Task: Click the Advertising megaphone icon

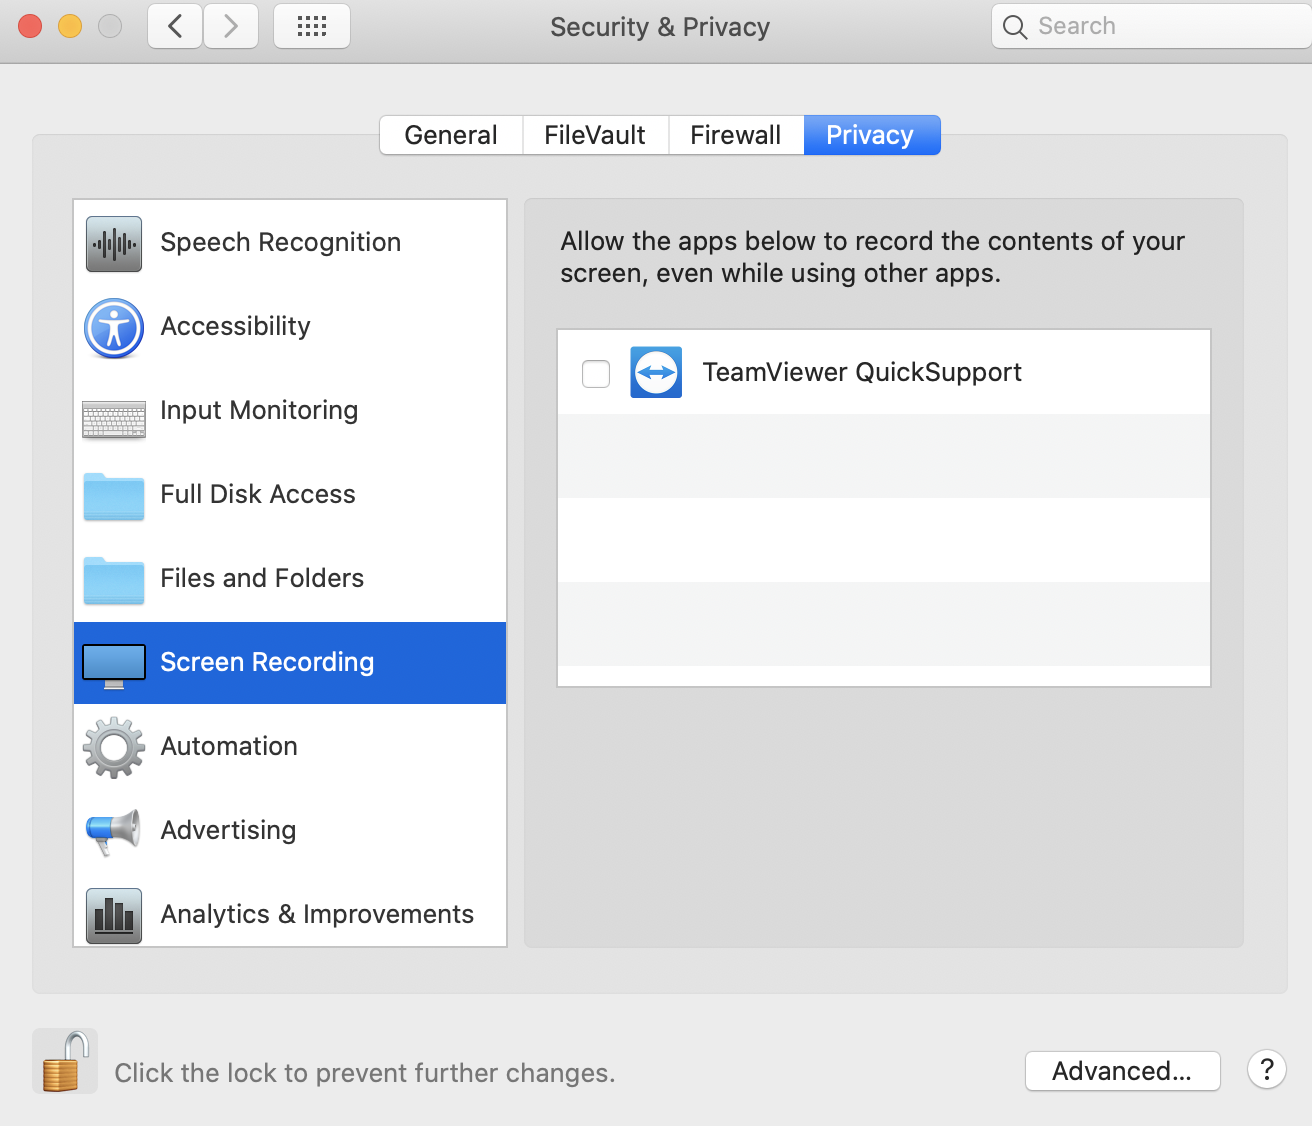Action: (113, 832)
